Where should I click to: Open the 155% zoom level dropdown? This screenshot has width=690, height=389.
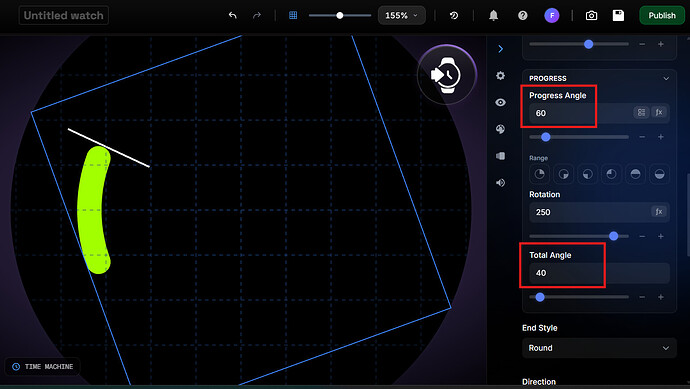click(x=402, y=15)
